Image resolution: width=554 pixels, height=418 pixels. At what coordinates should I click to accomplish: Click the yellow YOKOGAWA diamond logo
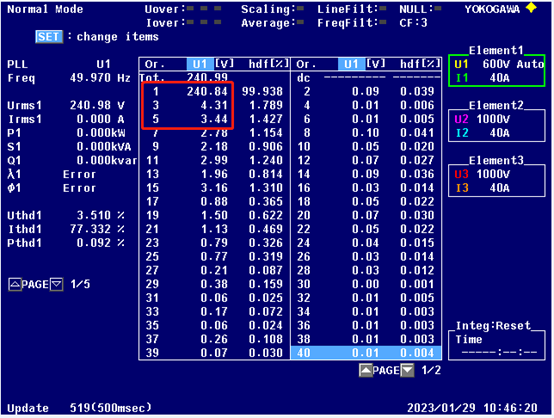click(531, 8)
